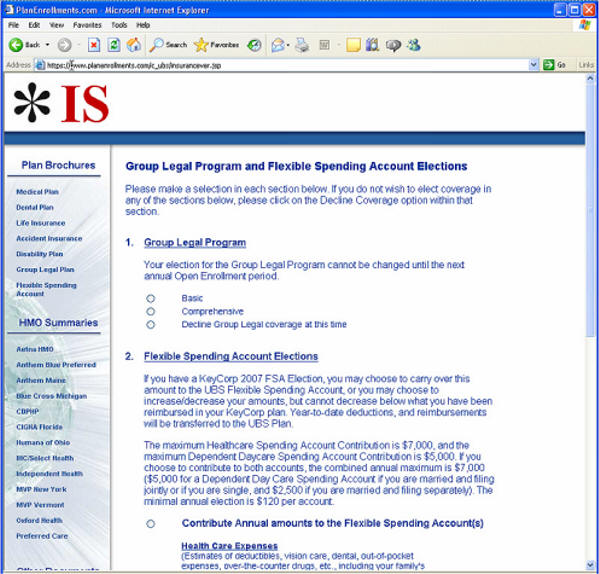Open the CDPHP summary link
This screenshot has width=599, height=574.
28,412
